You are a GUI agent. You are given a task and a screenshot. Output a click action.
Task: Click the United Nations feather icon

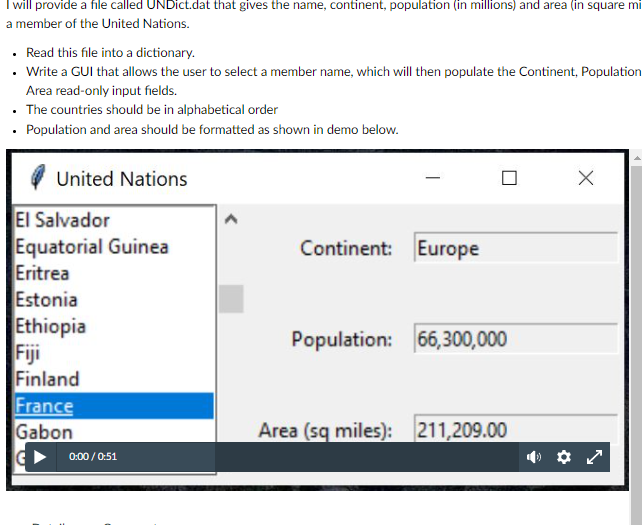coord(38,178)
